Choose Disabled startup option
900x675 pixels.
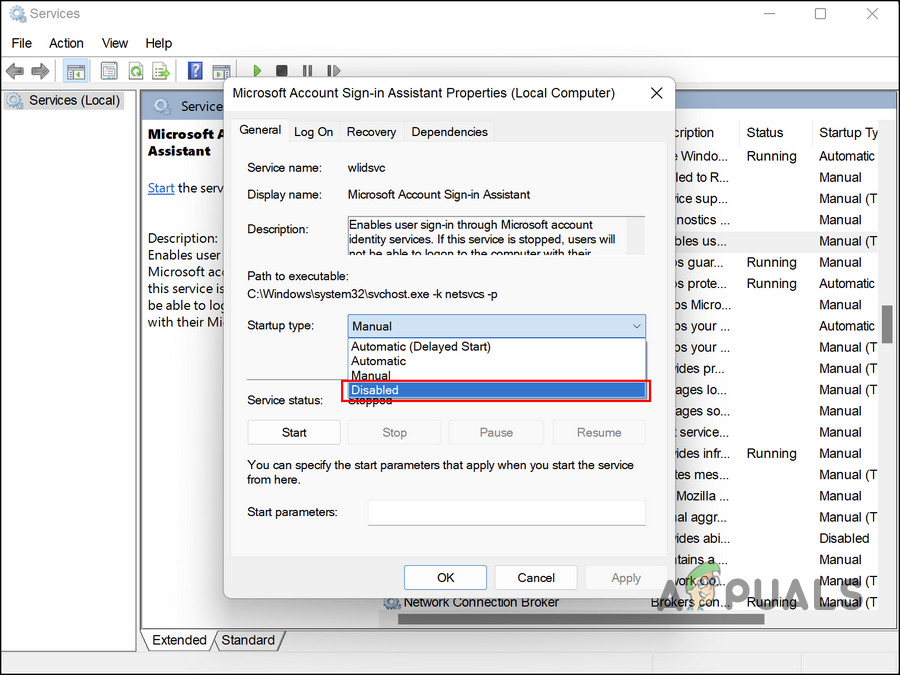[x=496, y=390]
